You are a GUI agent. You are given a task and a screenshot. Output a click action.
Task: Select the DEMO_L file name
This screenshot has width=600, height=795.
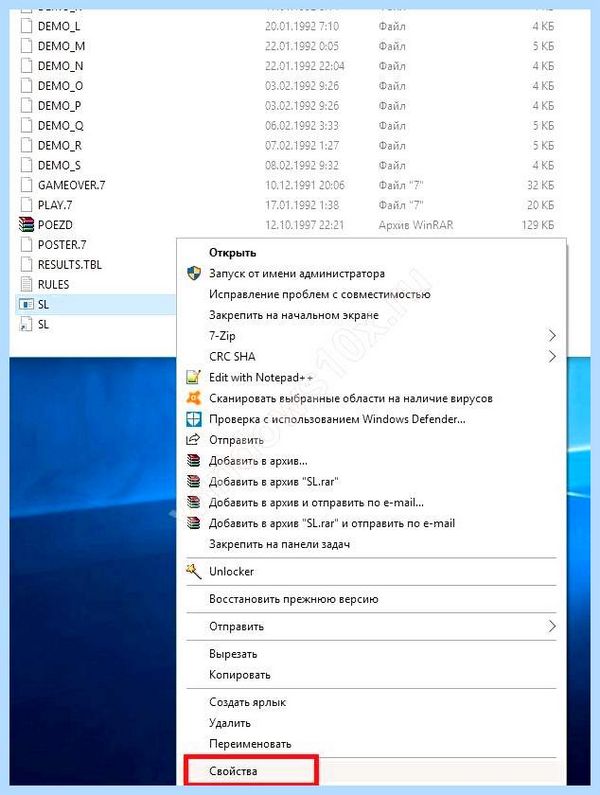click(59, 26)
